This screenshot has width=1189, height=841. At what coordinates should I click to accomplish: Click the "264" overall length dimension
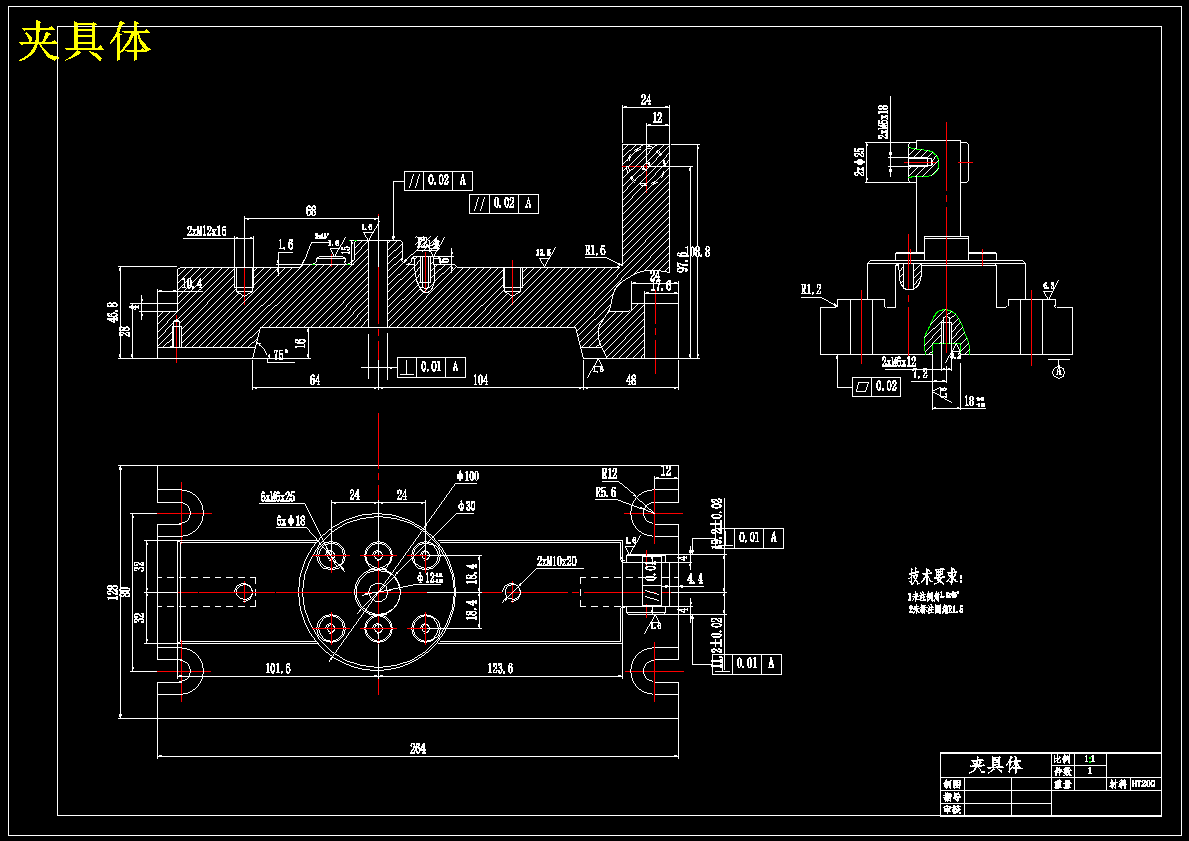click(418, 748)
